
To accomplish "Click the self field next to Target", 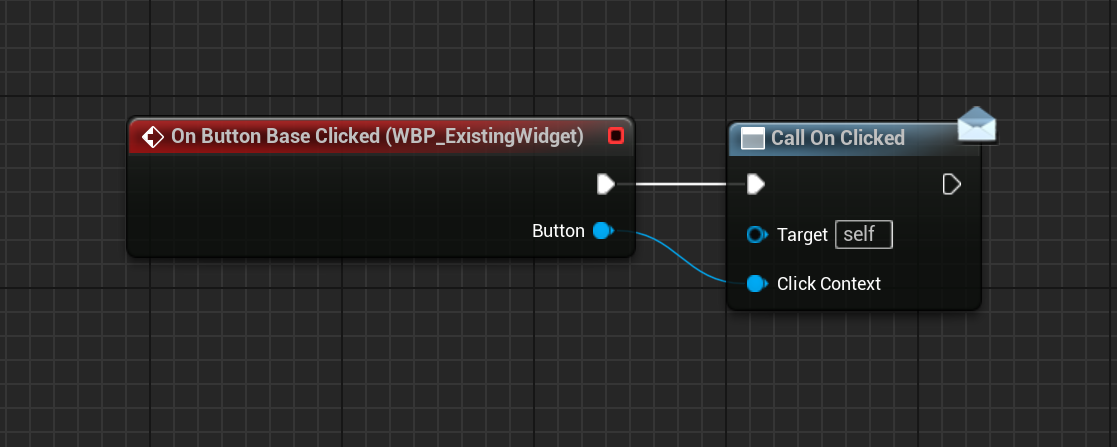I will (x=863, y=235).
